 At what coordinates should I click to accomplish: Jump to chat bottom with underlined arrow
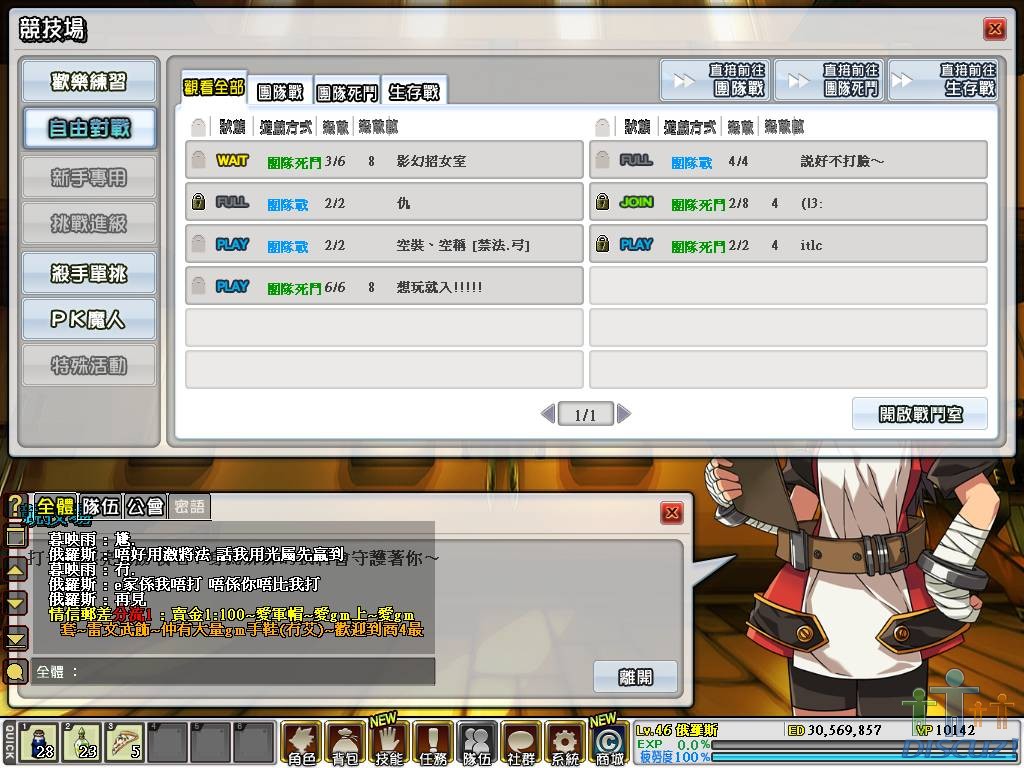click(16, 638)
